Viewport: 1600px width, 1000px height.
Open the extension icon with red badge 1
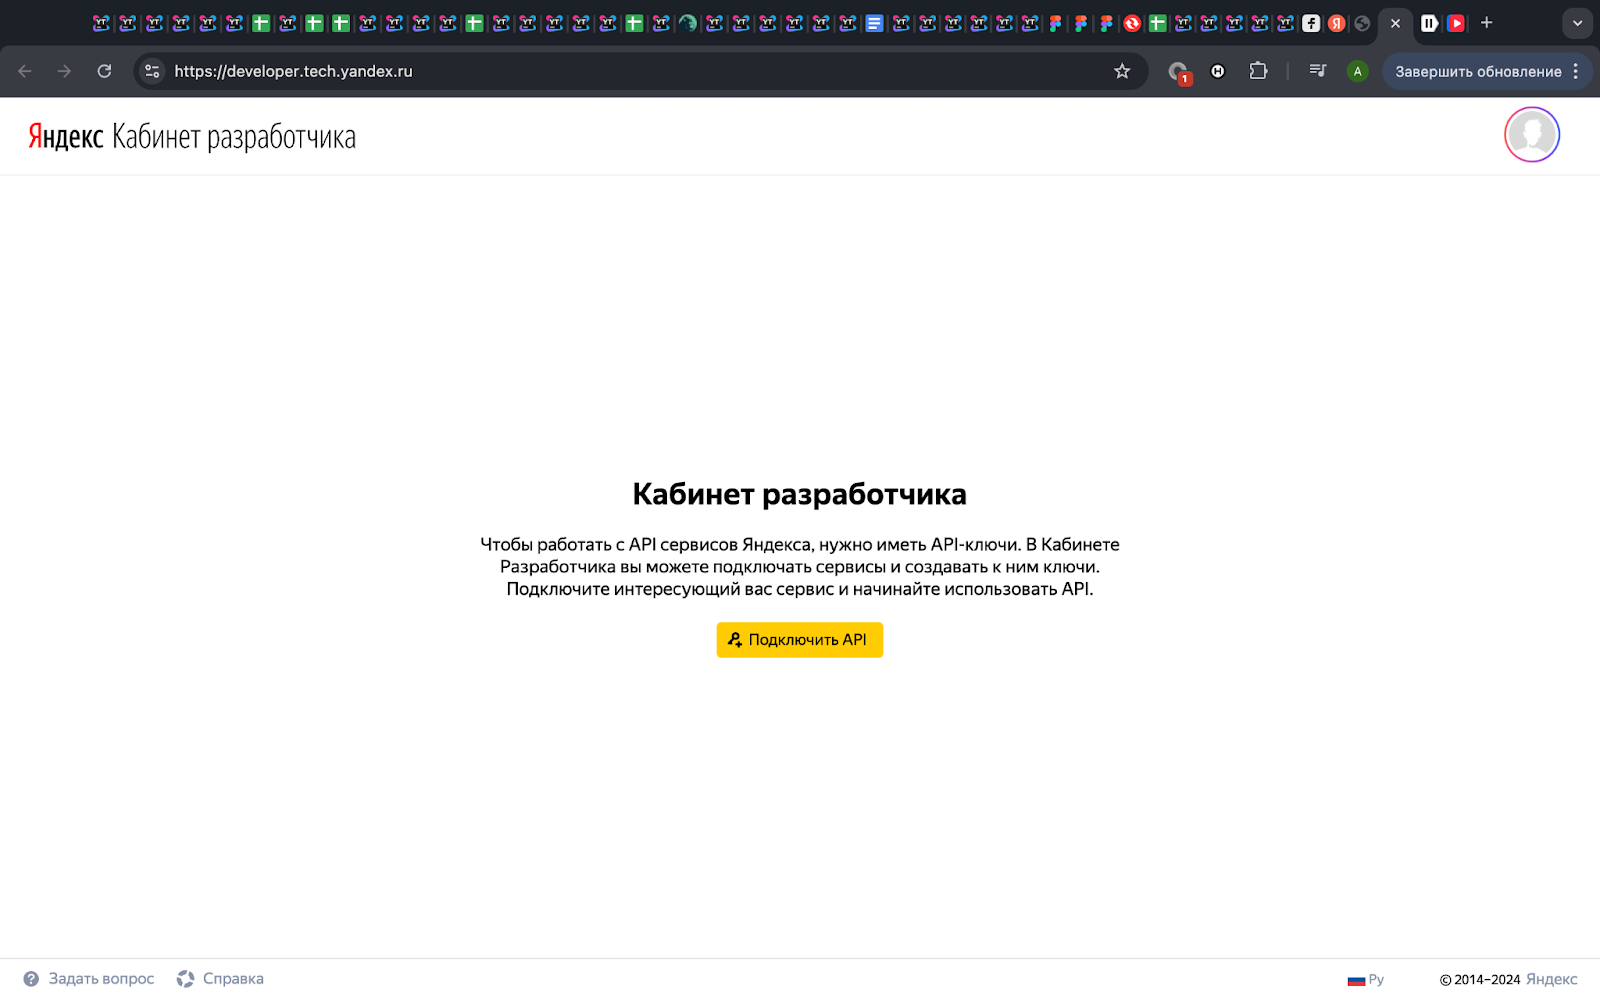click(1179, 72)
